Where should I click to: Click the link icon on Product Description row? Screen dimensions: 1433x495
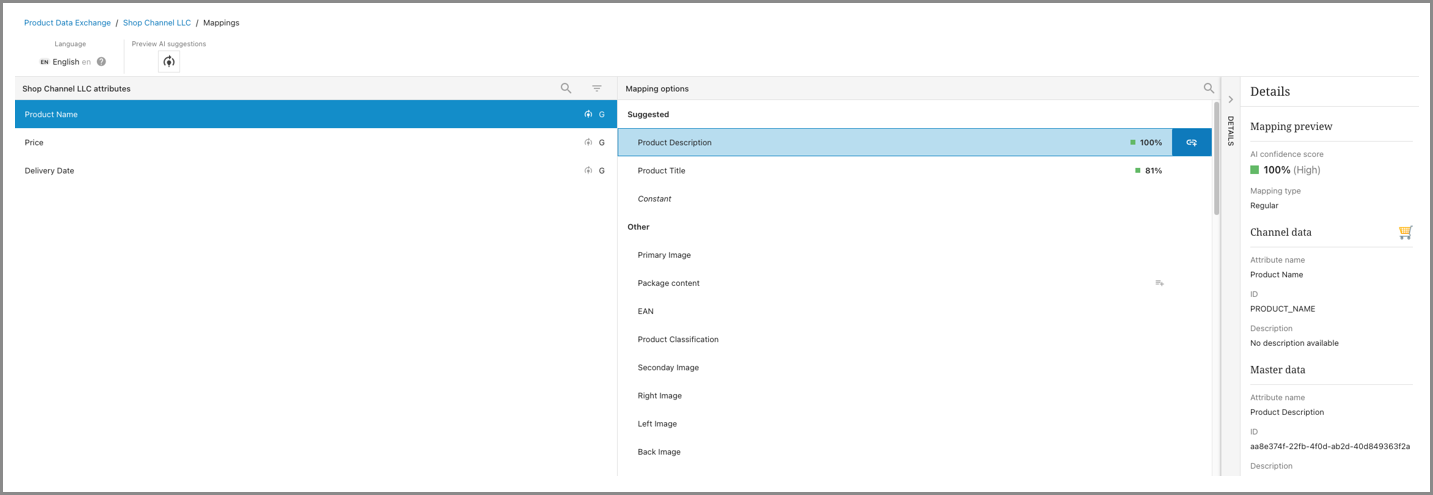tap(1191, 143)
